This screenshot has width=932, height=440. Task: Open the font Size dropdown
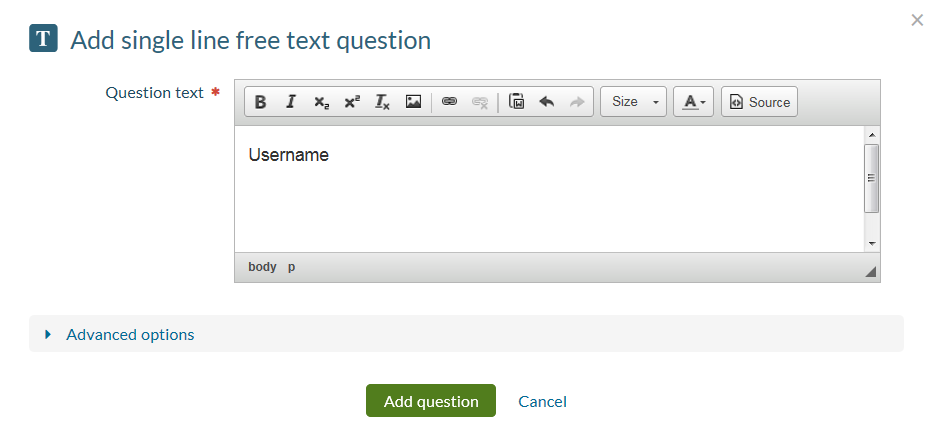tap(634, 102)
